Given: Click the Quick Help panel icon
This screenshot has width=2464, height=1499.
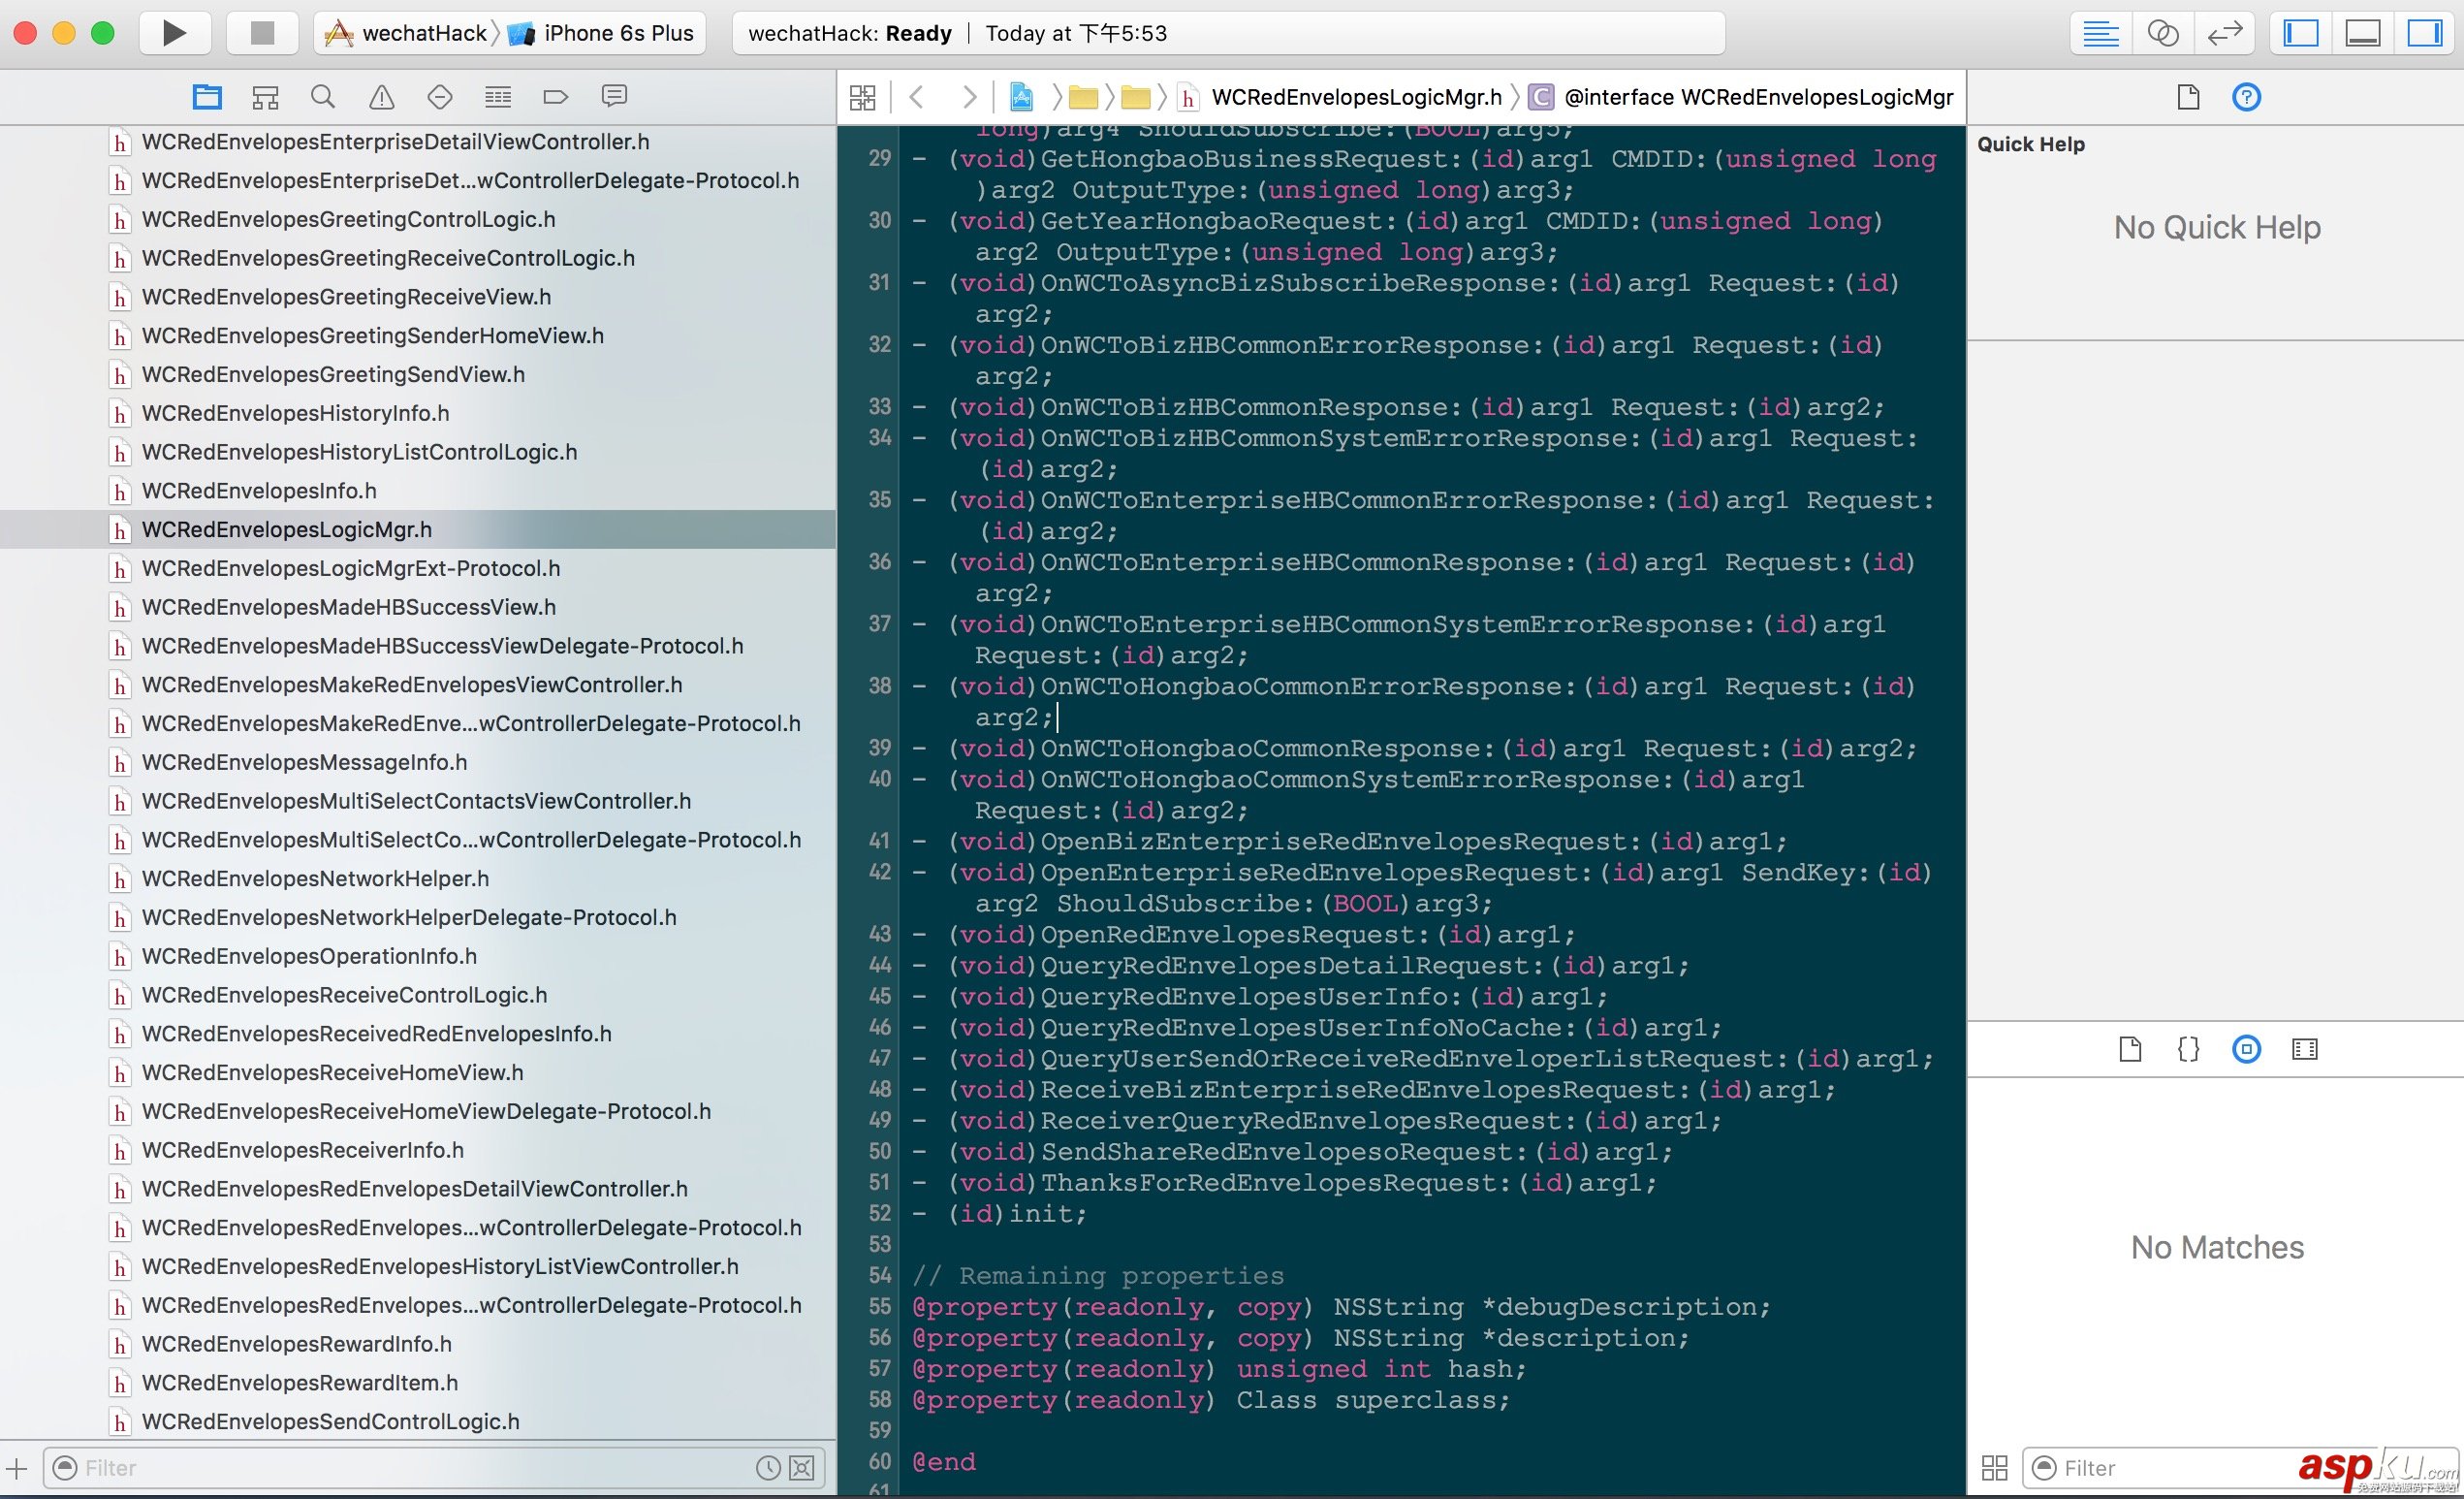Looking at the screenshot, I should (x=2248, y=97).
